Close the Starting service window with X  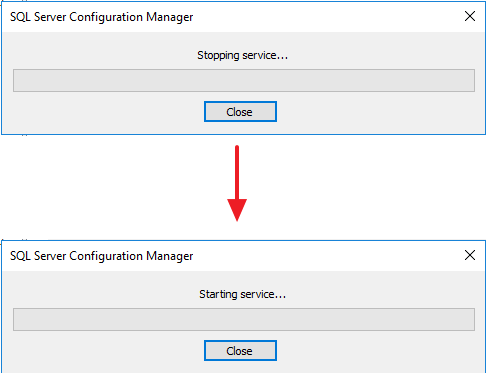(x=470, y=255)
